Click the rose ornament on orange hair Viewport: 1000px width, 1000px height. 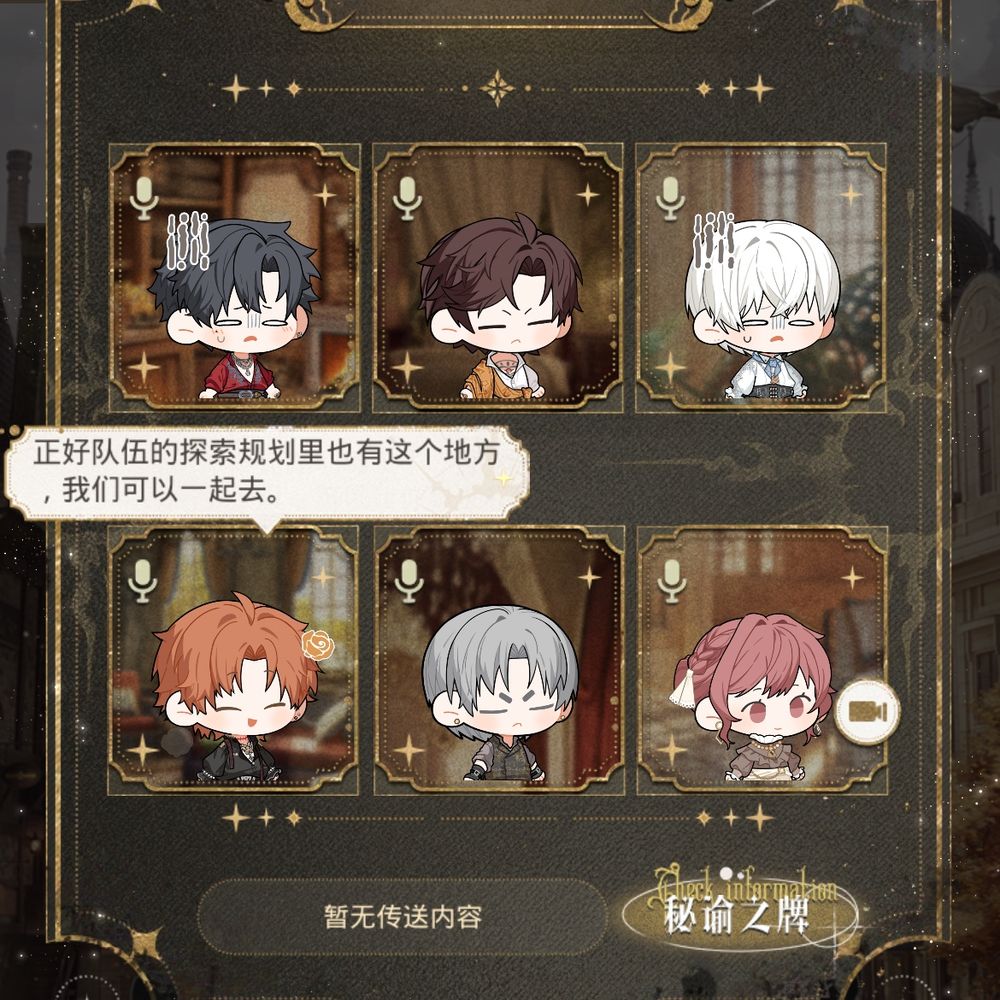point(318,645)
